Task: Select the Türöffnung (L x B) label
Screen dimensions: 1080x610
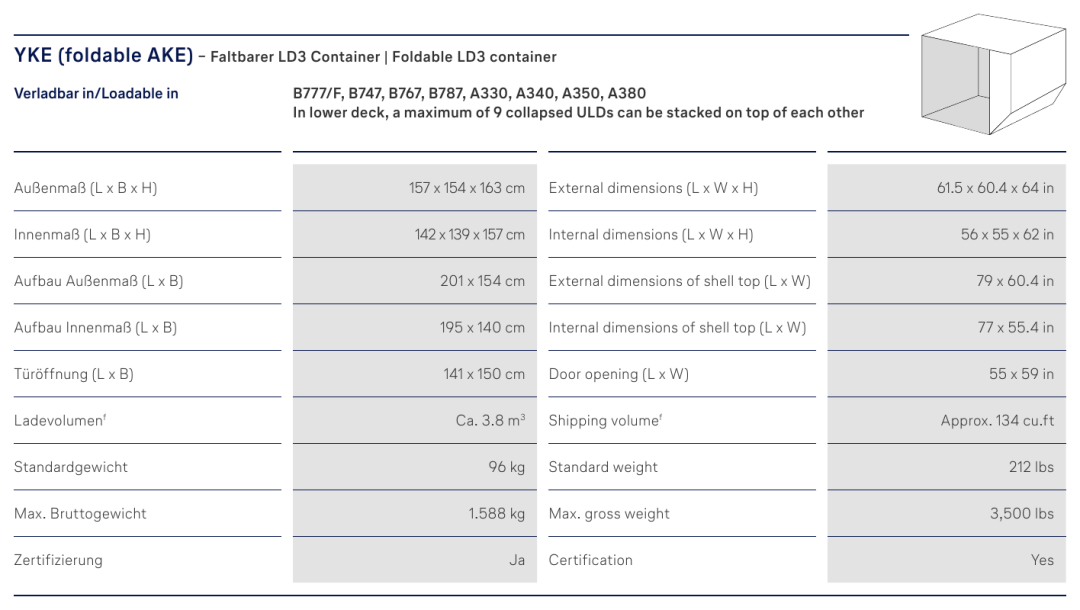Action: [74, 375]
